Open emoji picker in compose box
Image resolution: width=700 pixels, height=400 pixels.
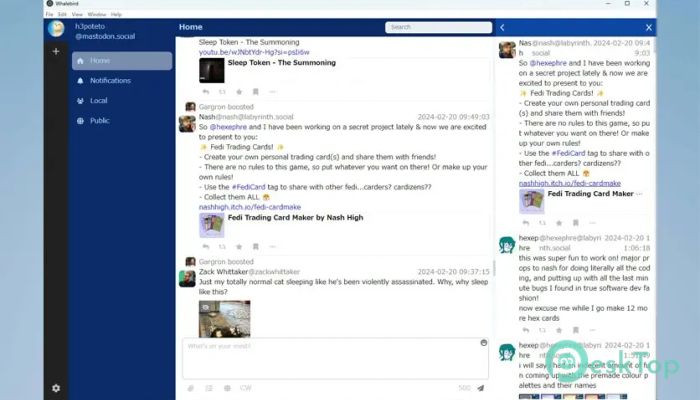[483, 343]
